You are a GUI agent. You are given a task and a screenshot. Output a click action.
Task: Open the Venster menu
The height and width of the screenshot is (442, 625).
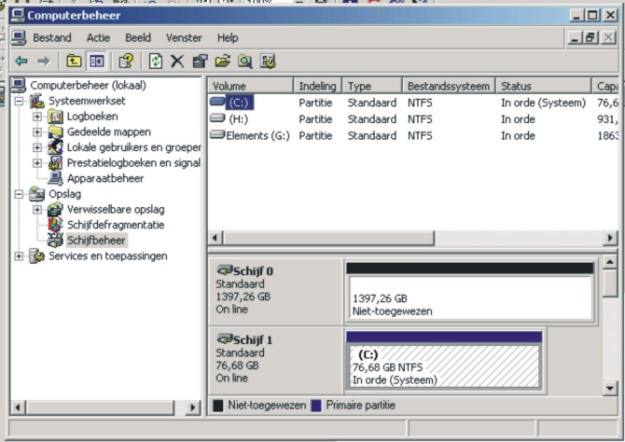tap(184, 38)
